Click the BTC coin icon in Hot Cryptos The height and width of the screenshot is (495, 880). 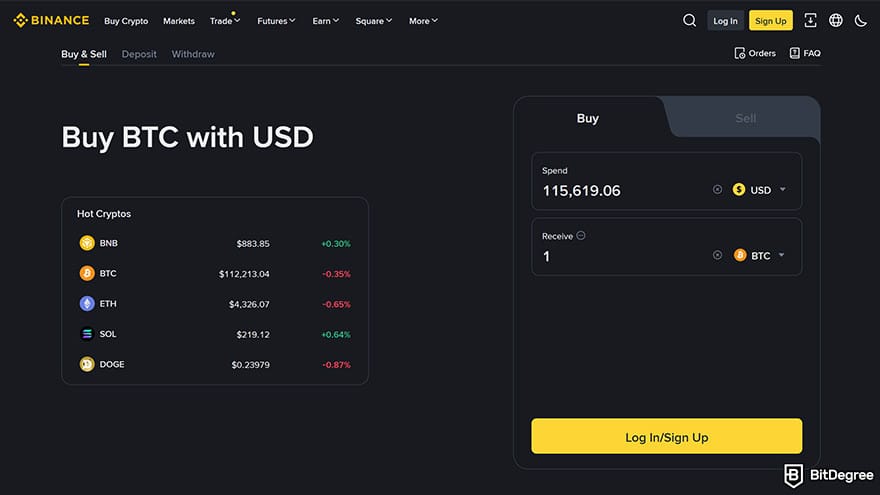coord(87,273)
